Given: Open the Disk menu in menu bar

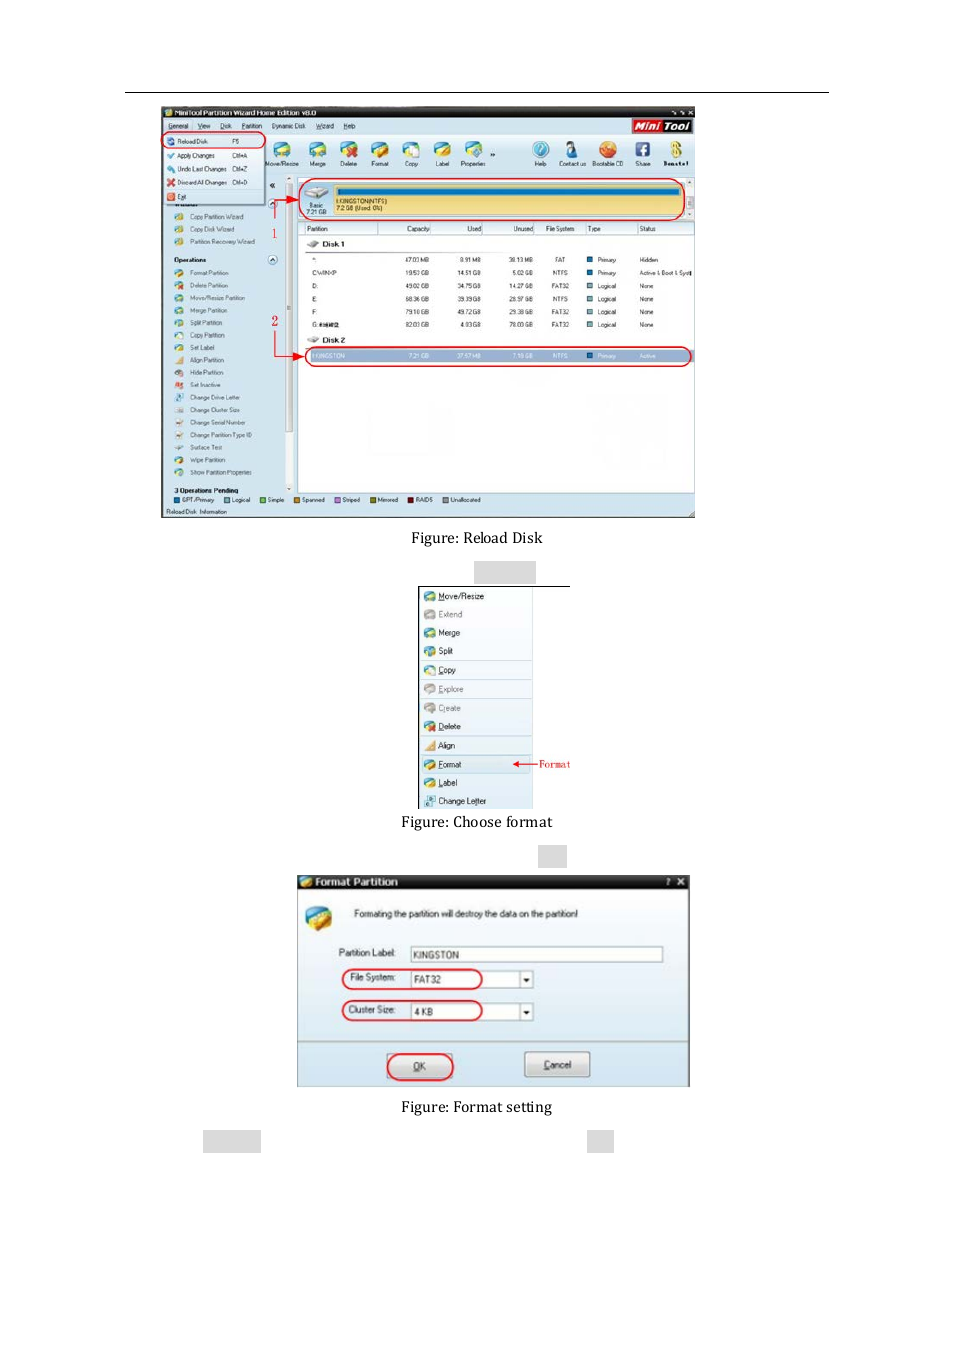Looking at the screenshot, I should [x=226, y=126].
